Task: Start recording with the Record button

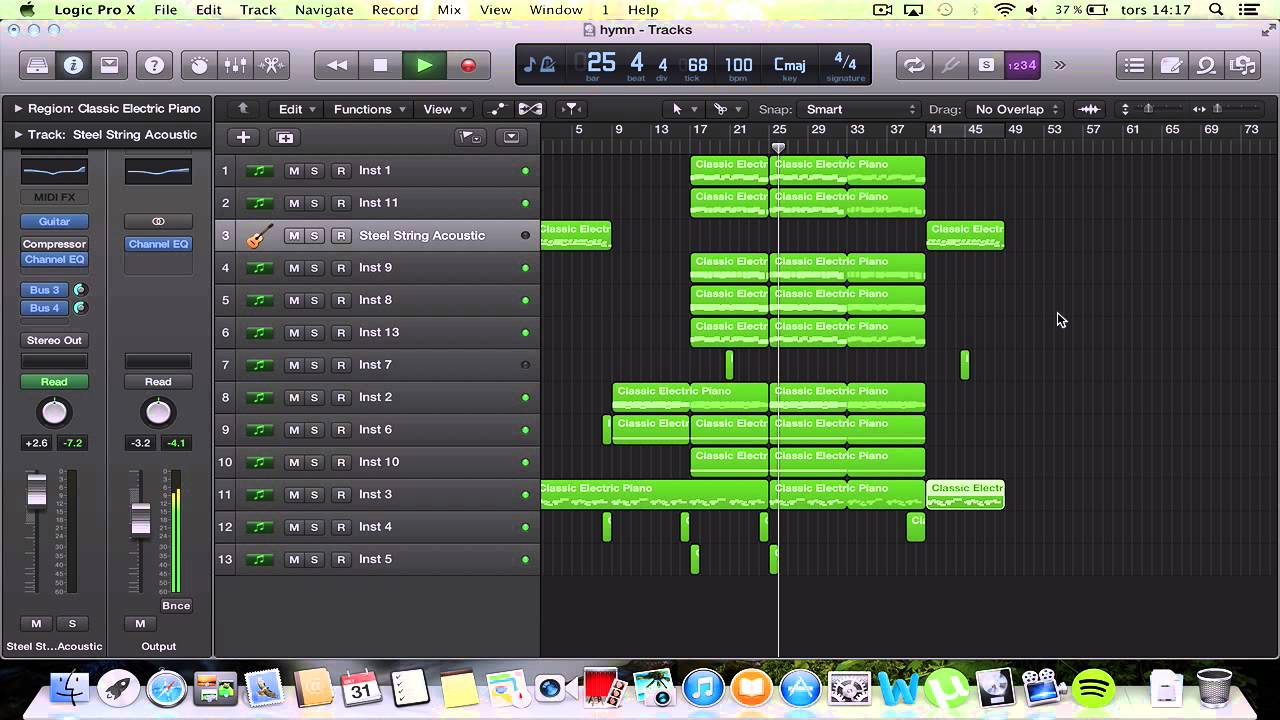Action: (468, 65)
